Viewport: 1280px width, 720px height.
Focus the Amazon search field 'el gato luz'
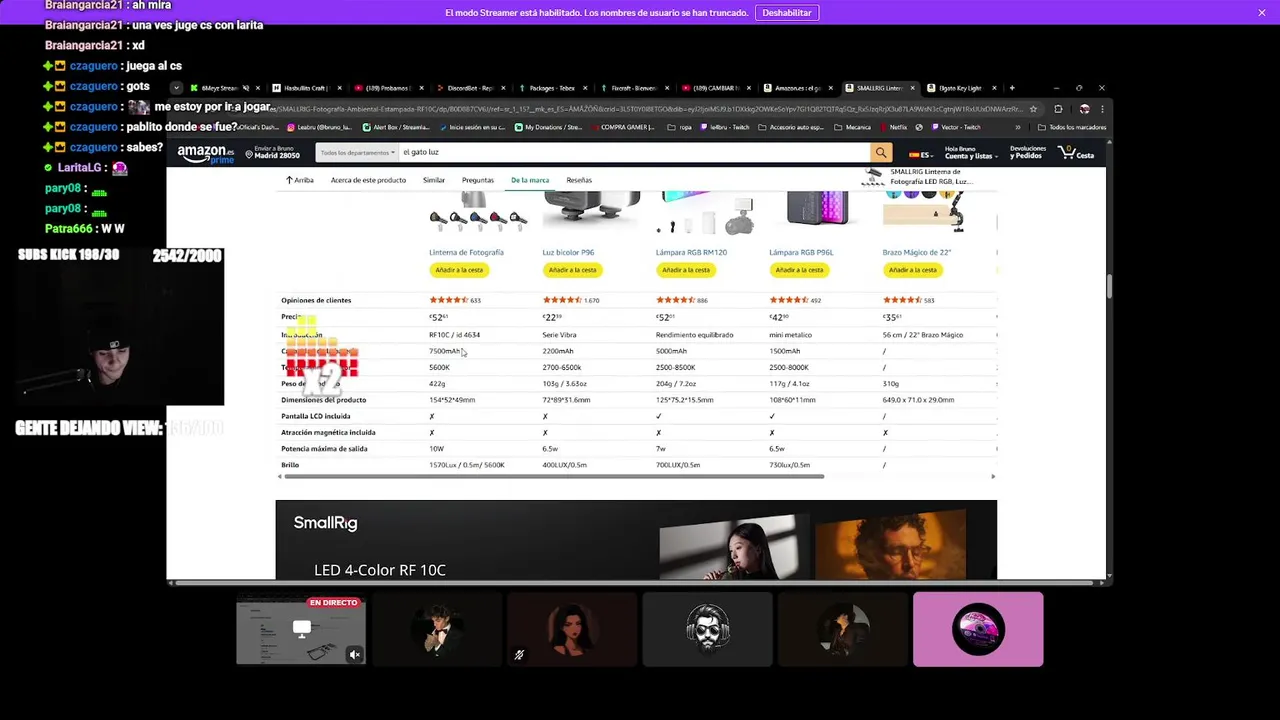point(634,152)
